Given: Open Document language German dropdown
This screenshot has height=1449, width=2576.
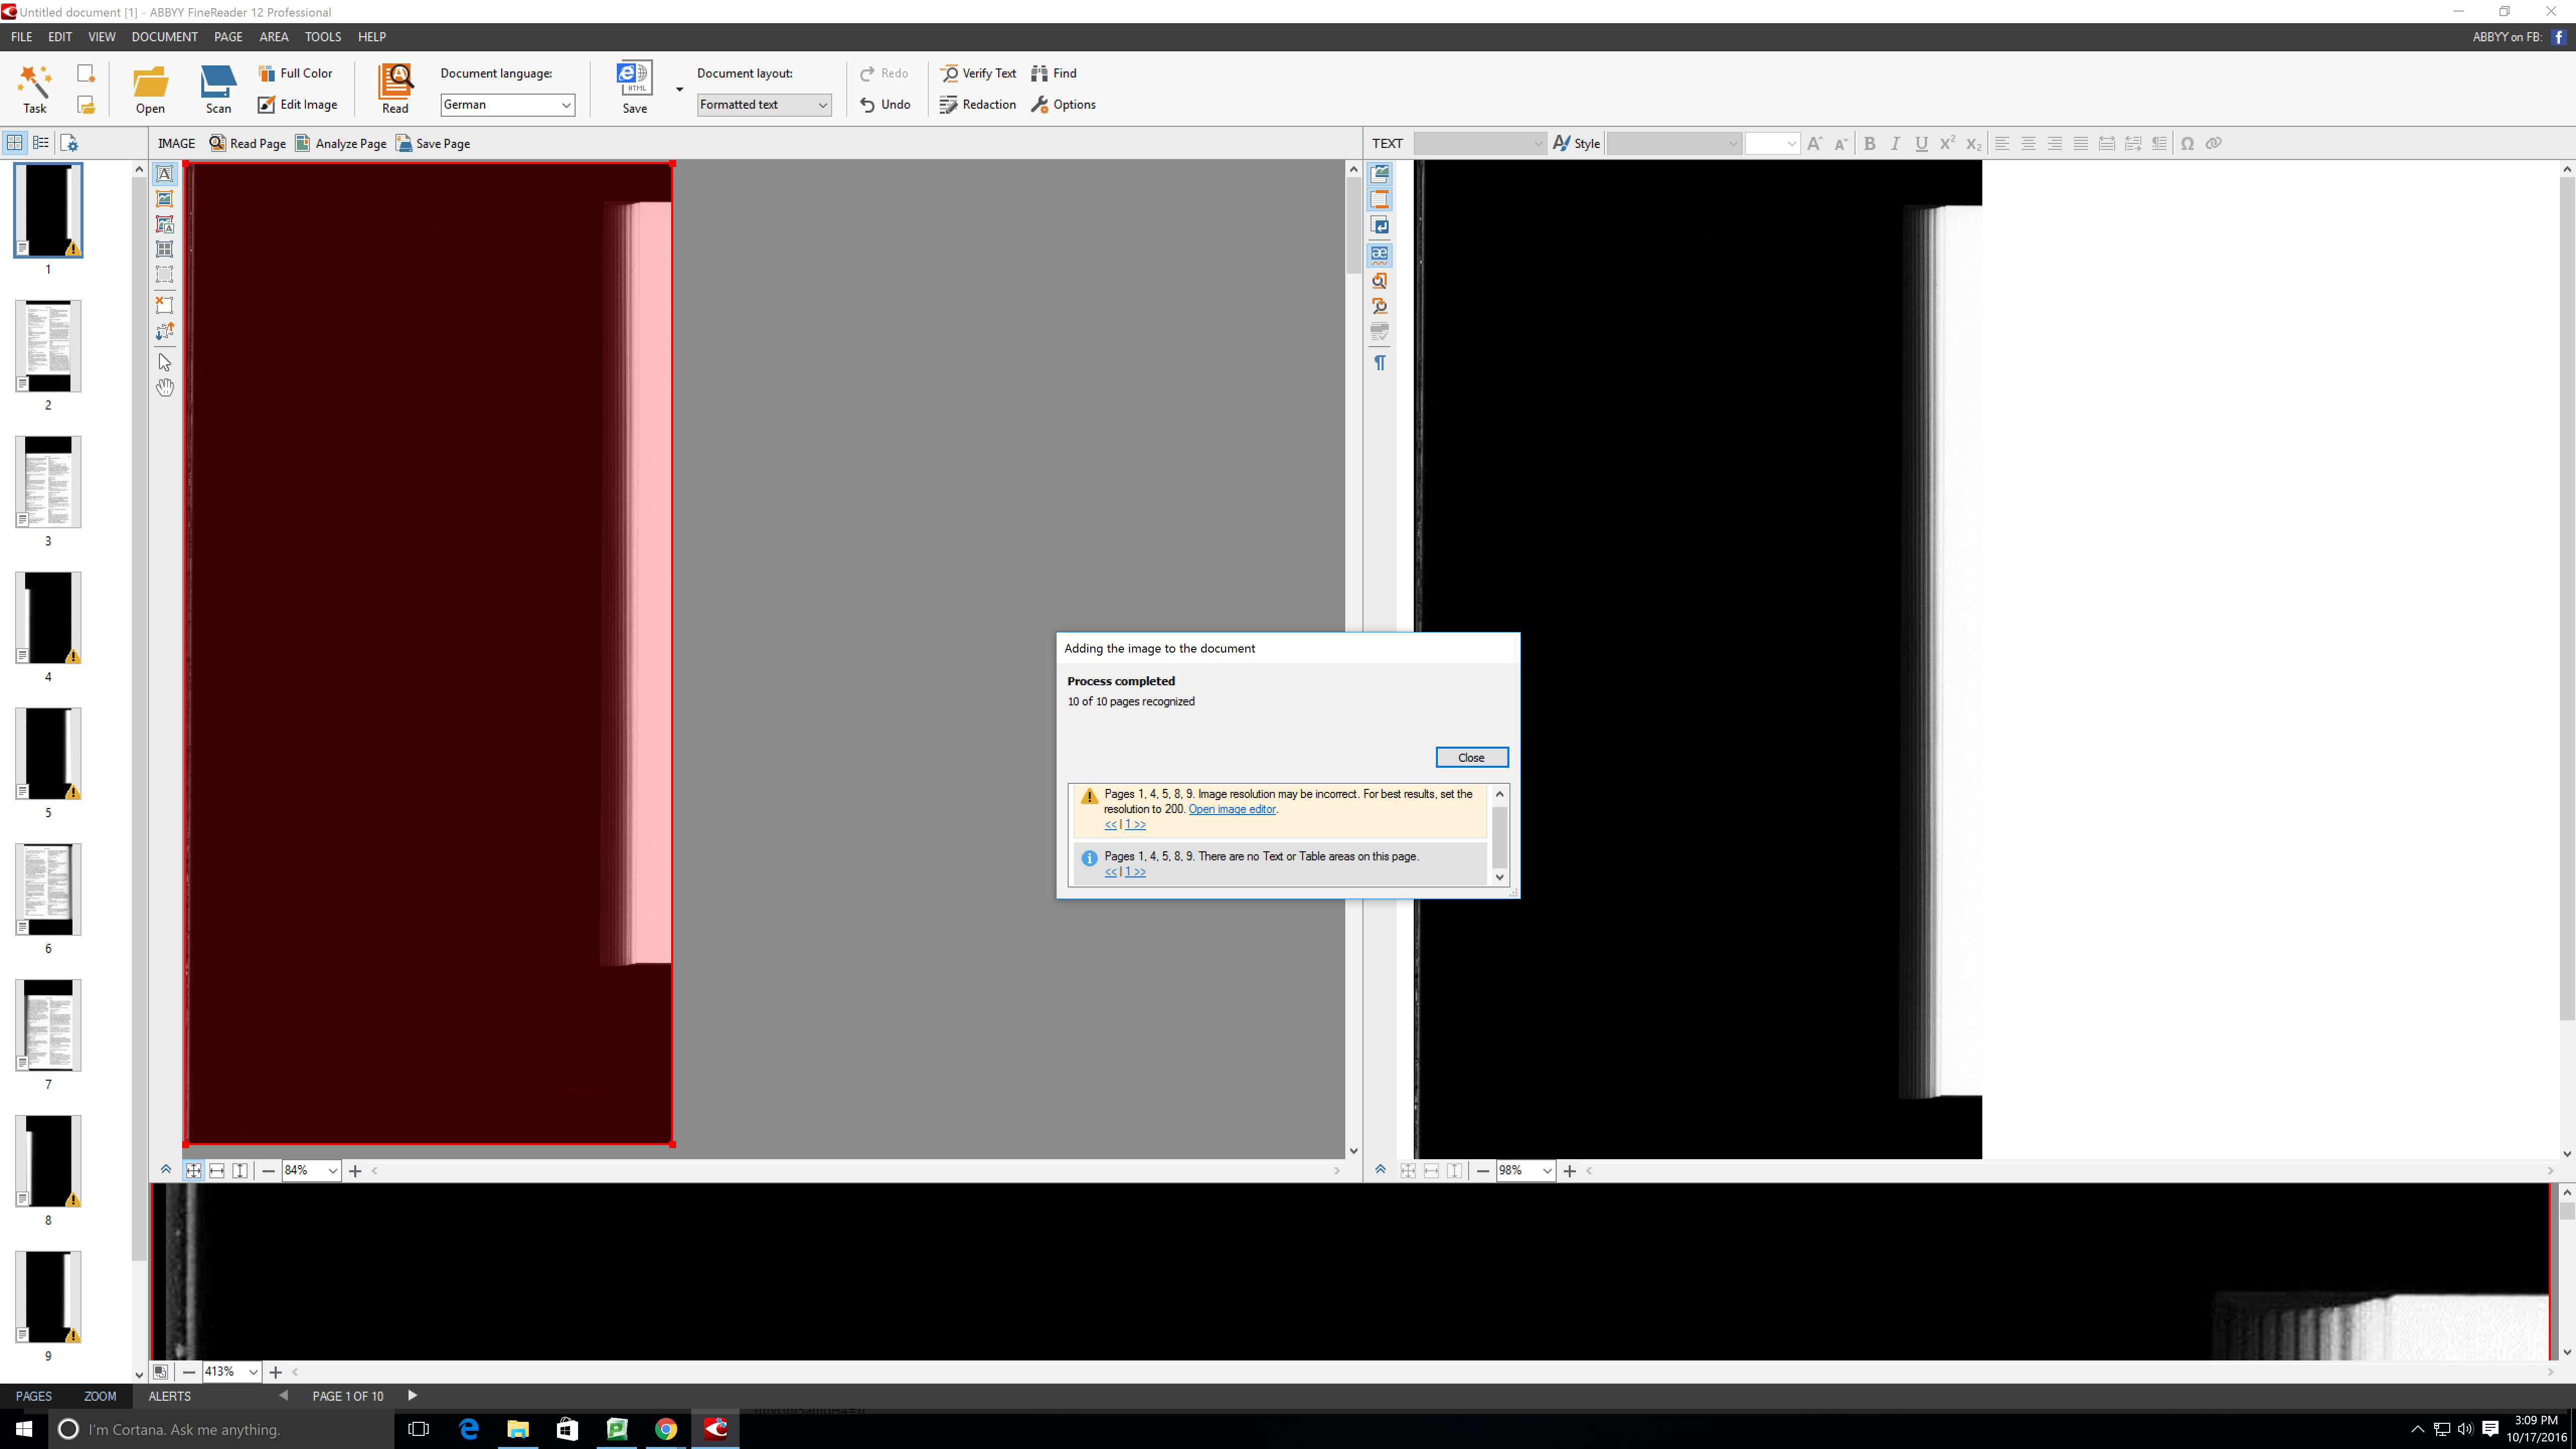Looking at the screenshot, I should click(507, 104).
